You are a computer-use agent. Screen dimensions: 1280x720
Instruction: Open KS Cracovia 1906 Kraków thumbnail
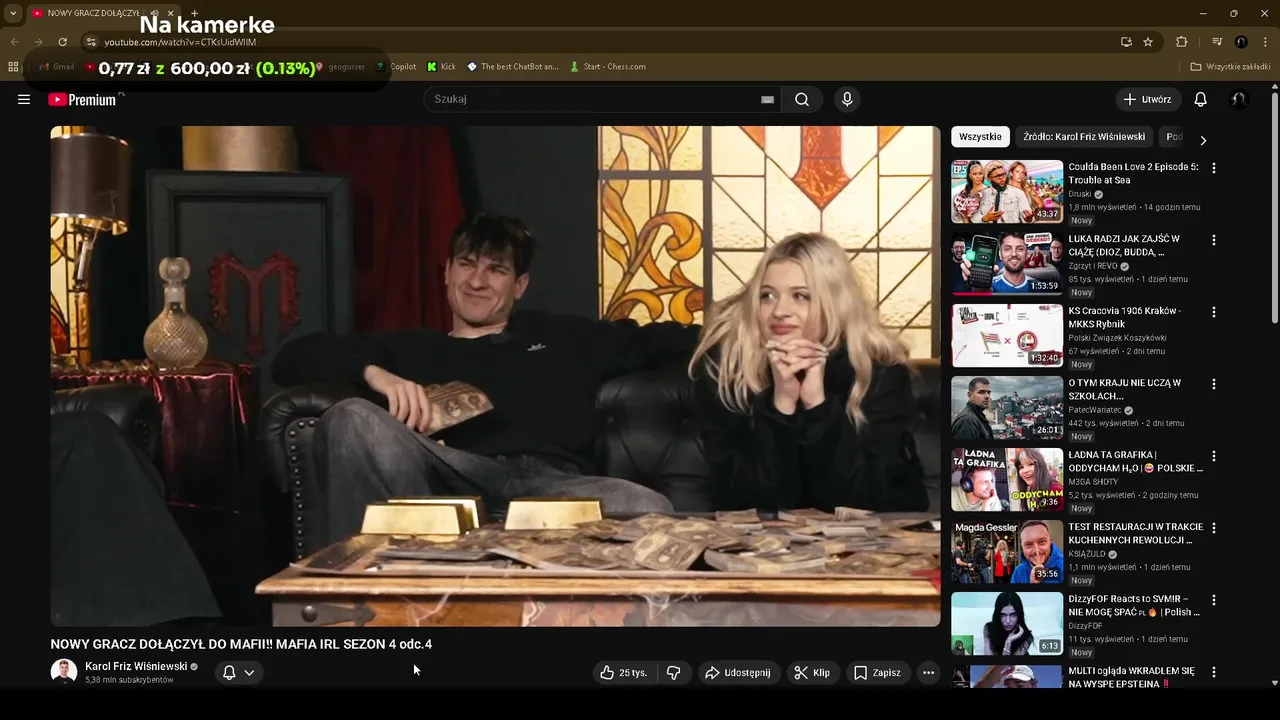1007,335
